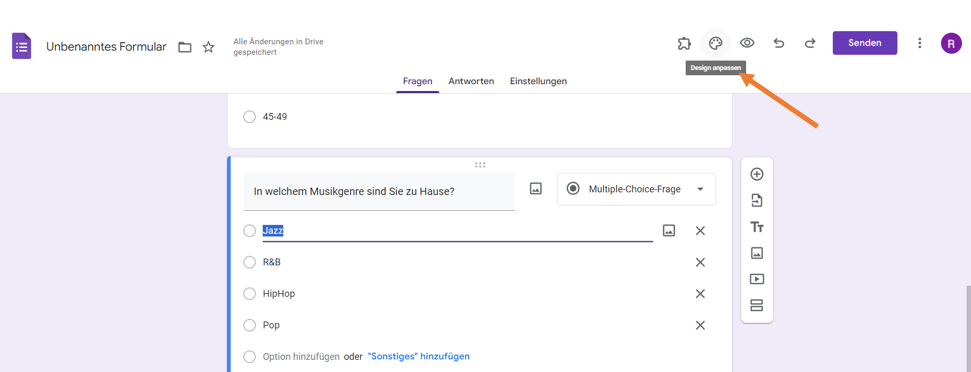The image size is (971, 372).
Task: Remove the Pop option
Action: pos(700,325)
